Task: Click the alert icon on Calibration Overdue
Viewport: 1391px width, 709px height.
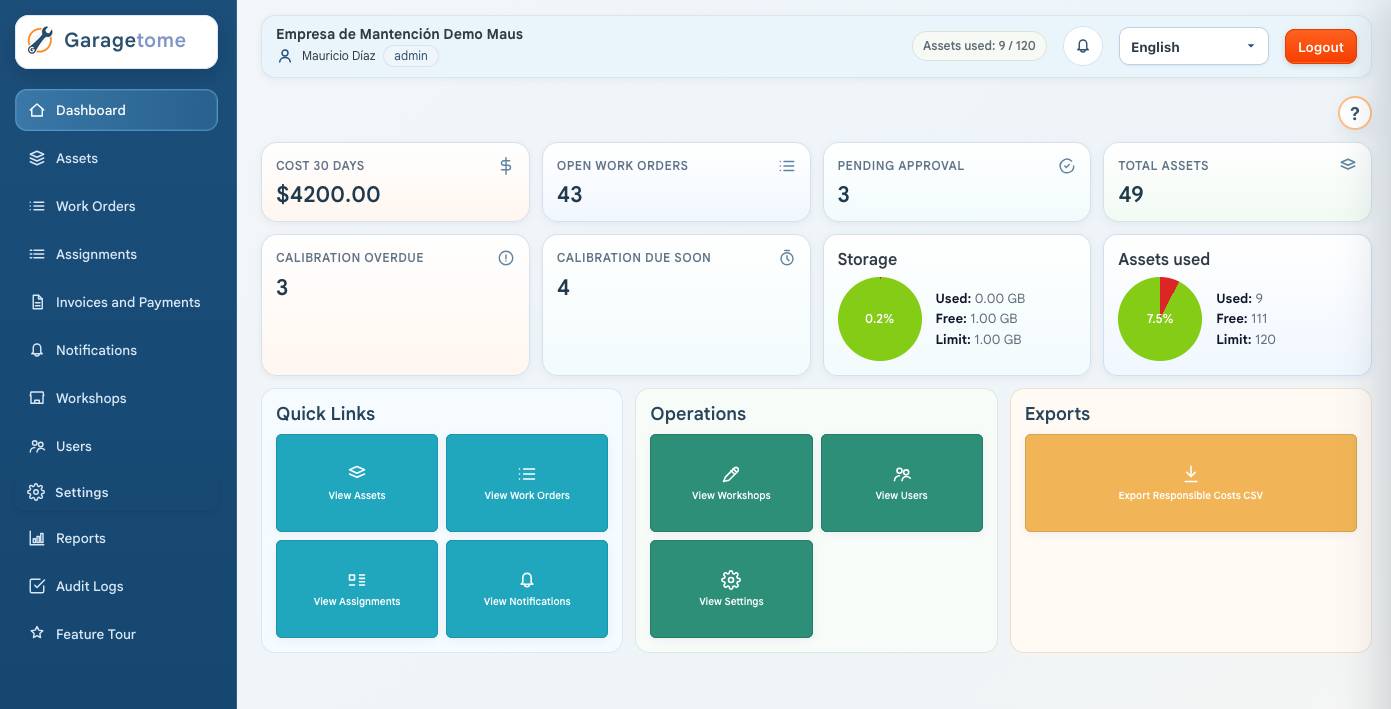Action: pyautogui.click(x=506, y=258)
